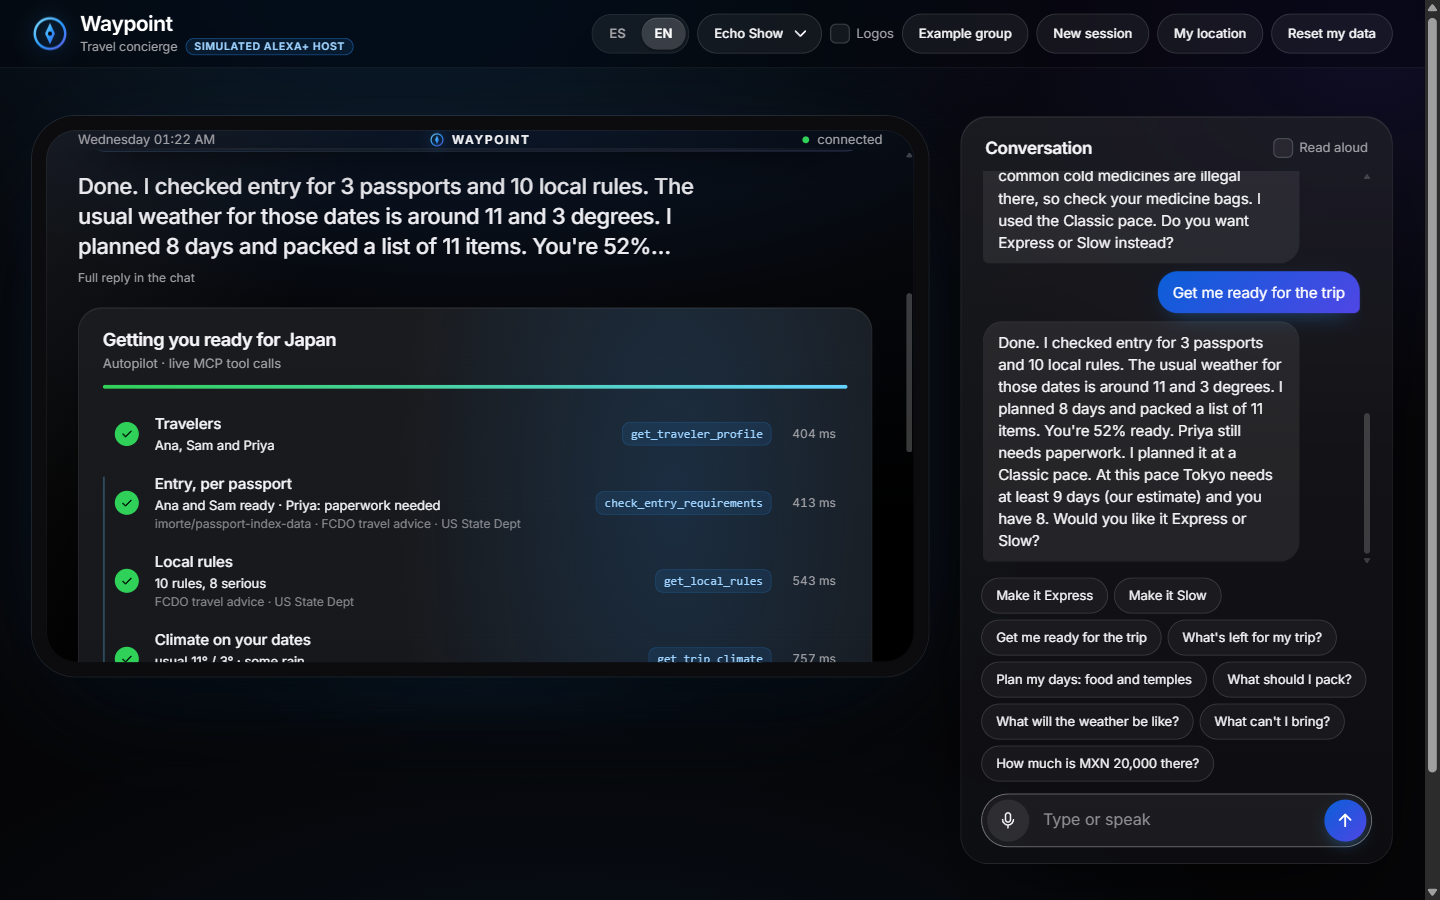Start a New session
Image resolution: width=1440 pixels, height=900 pixels.
coord(1093,34)
